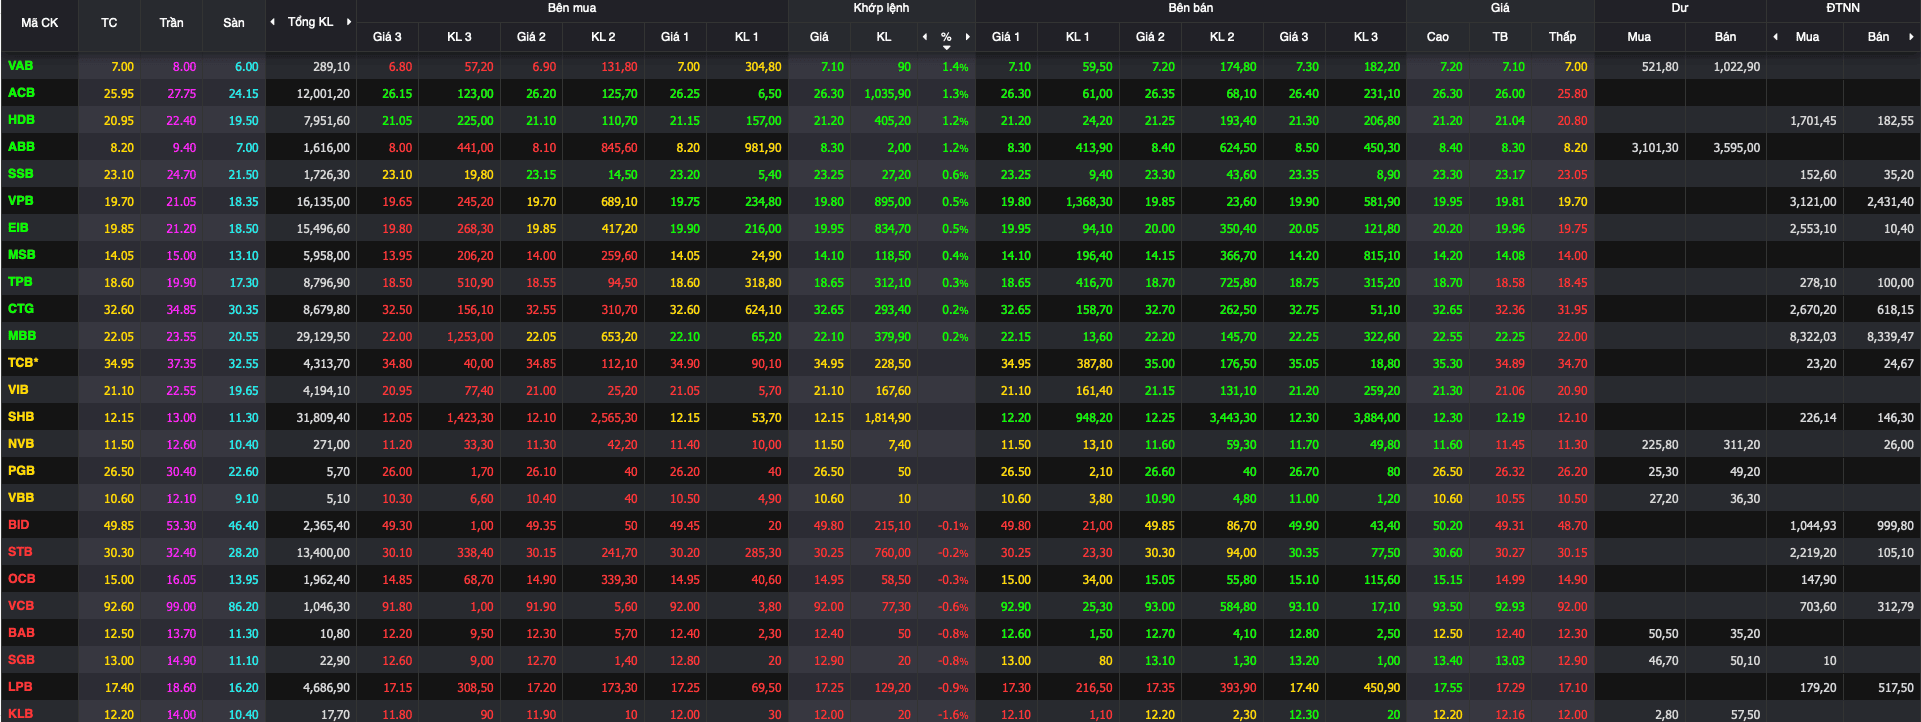Image resolution: width=1921 pixels, height=722 pixels.
Task: Sort by the Sàn column header
Action: (233, 22)
